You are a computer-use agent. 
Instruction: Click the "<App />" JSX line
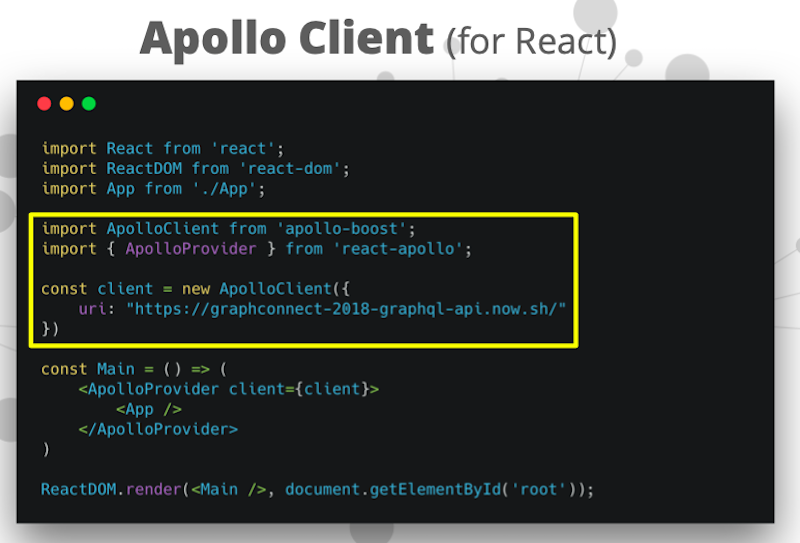click(x=148, y=409)
